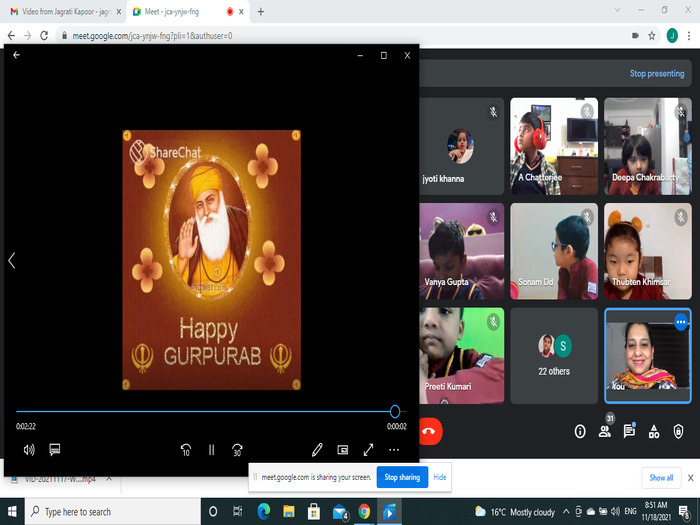The image size is (700, 525).
Task: Open the Meet activities icon
Action: point(654,431)
